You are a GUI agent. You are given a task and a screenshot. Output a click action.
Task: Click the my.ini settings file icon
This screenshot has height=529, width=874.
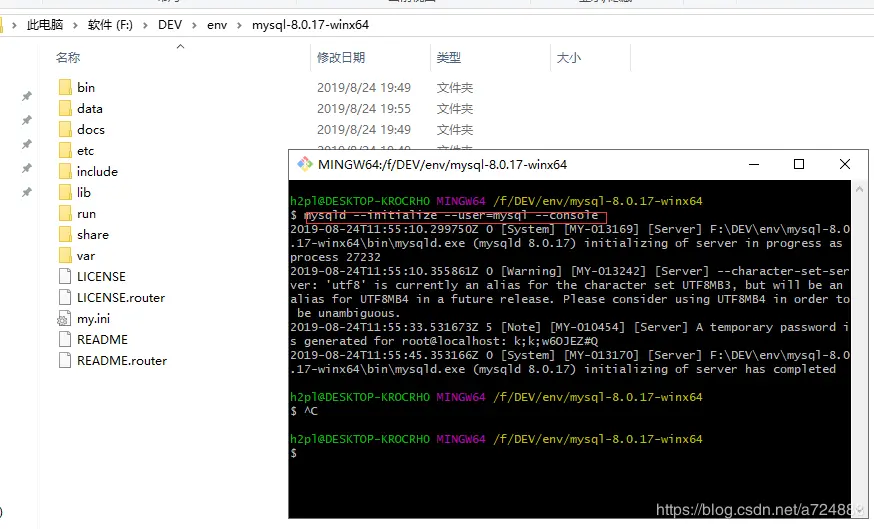64,318
